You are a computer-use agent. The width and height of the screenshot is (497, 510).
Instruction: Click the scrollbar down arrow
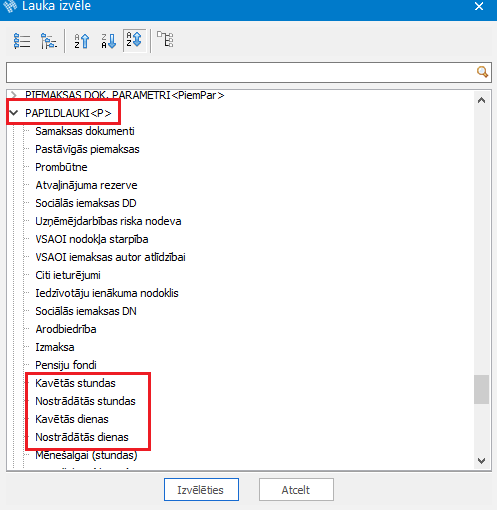point(481,461)
